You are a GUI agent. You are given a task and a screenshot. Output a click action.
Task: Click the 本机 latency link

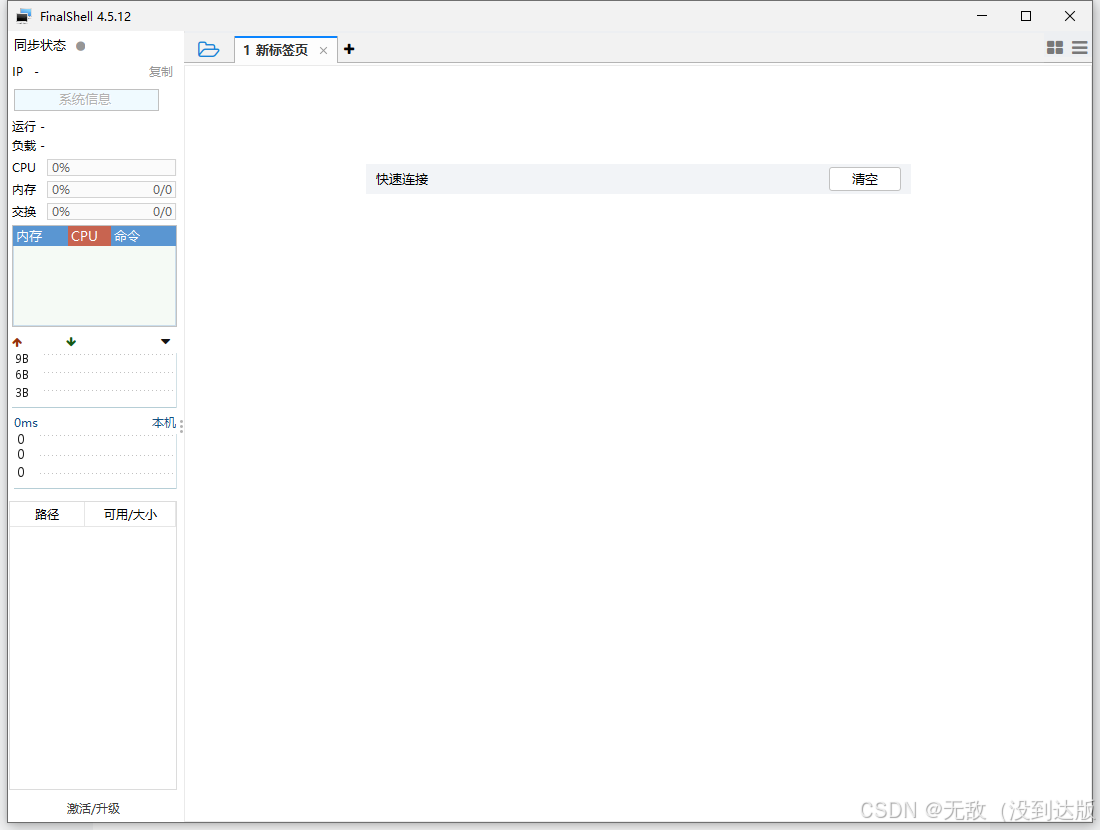163,423
